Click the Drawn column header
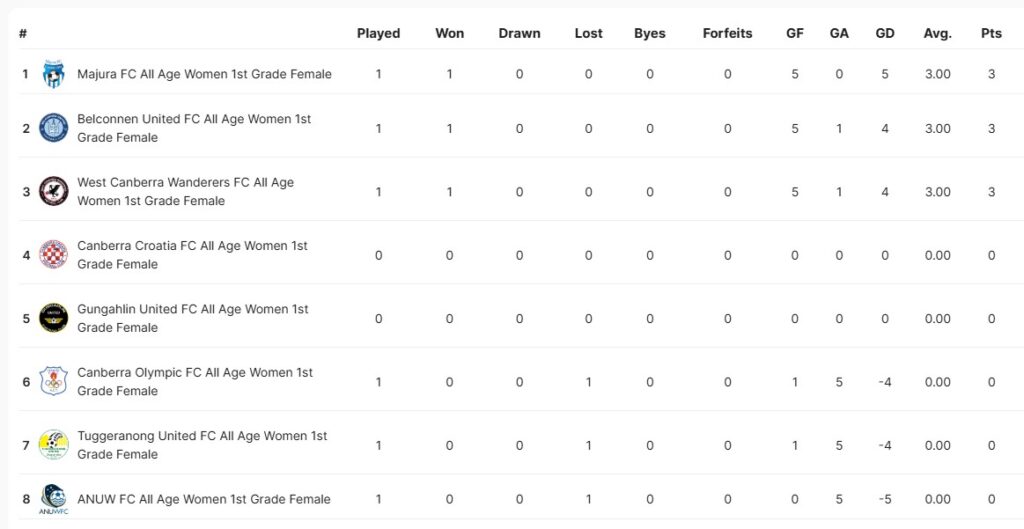 click(519, 33)
